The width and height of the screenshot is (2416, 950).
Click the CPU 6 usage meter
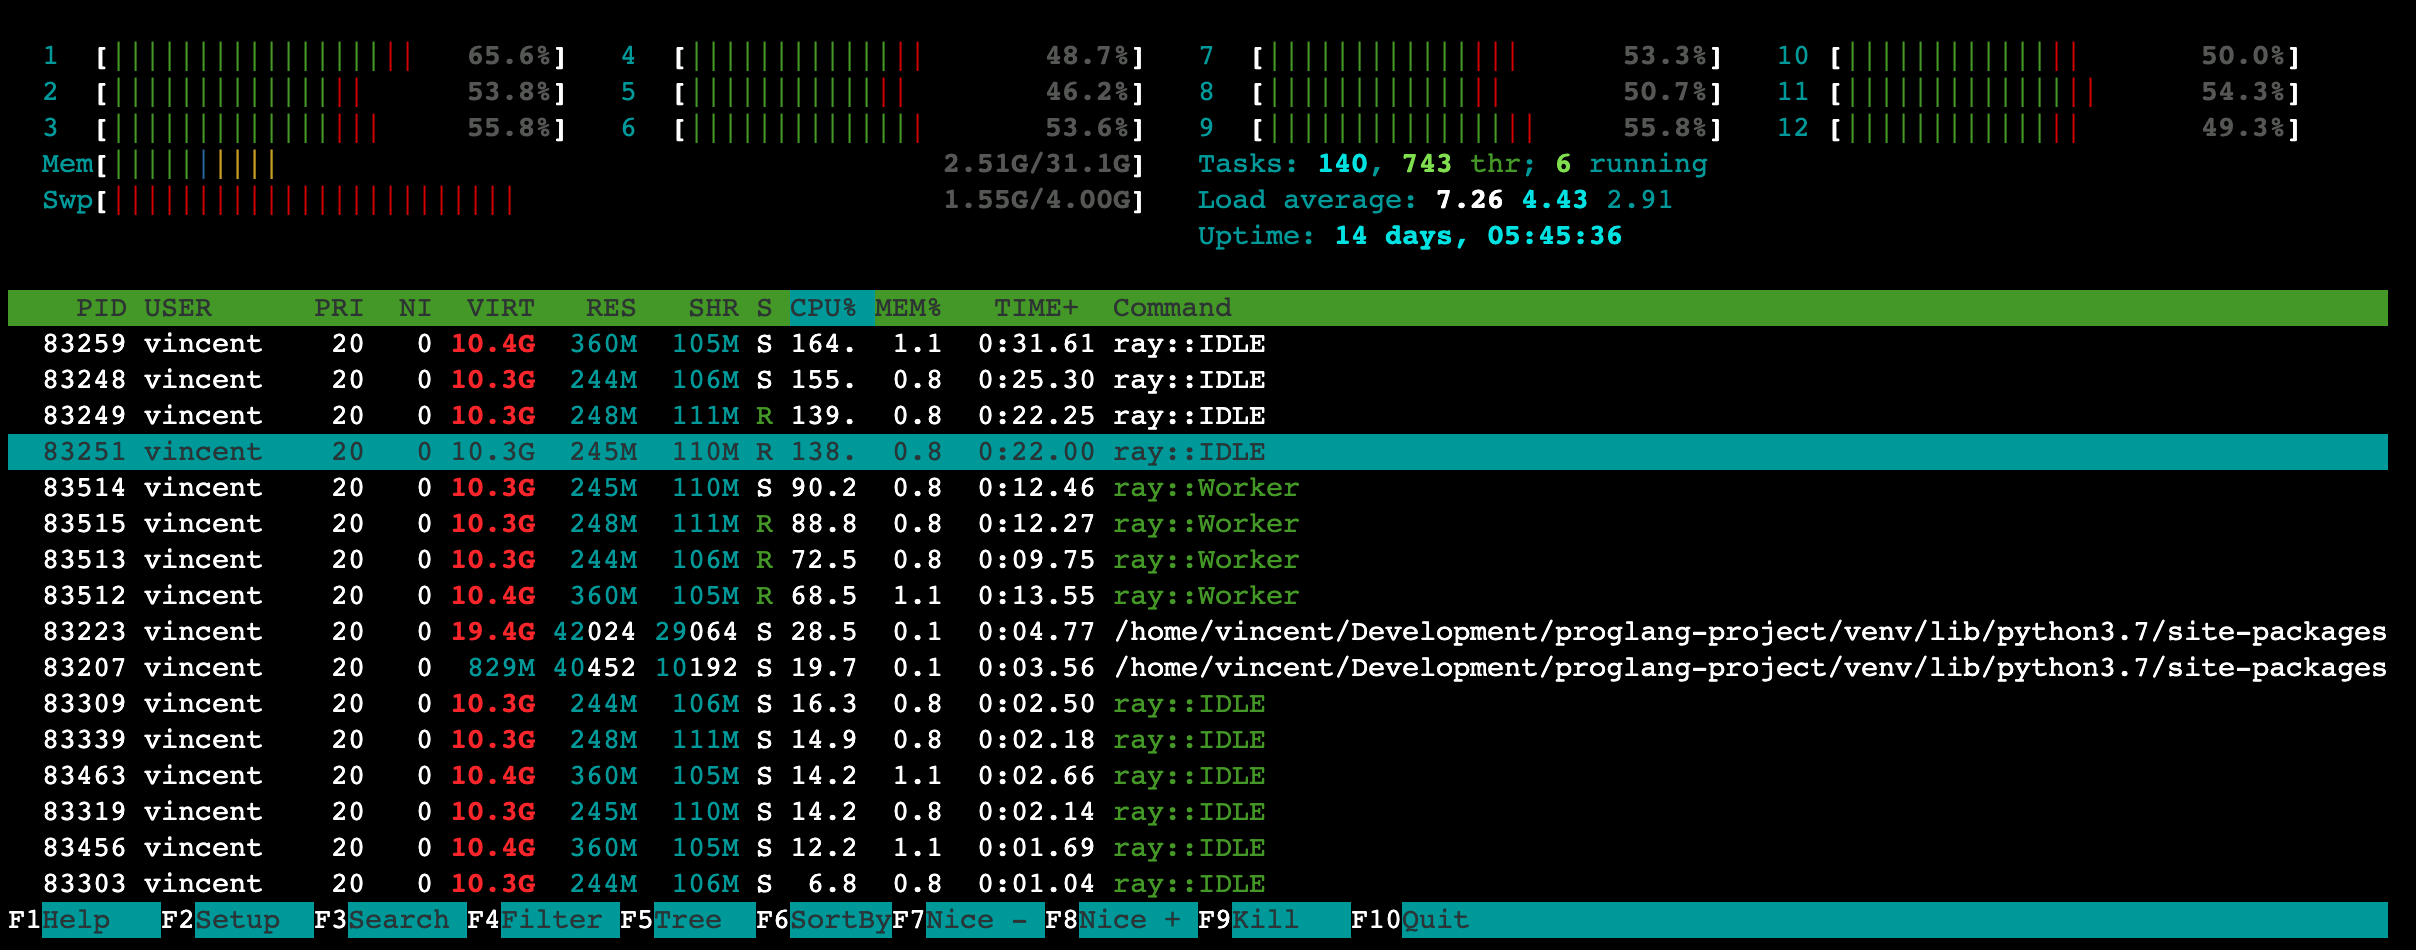click(x=883, y=128)
